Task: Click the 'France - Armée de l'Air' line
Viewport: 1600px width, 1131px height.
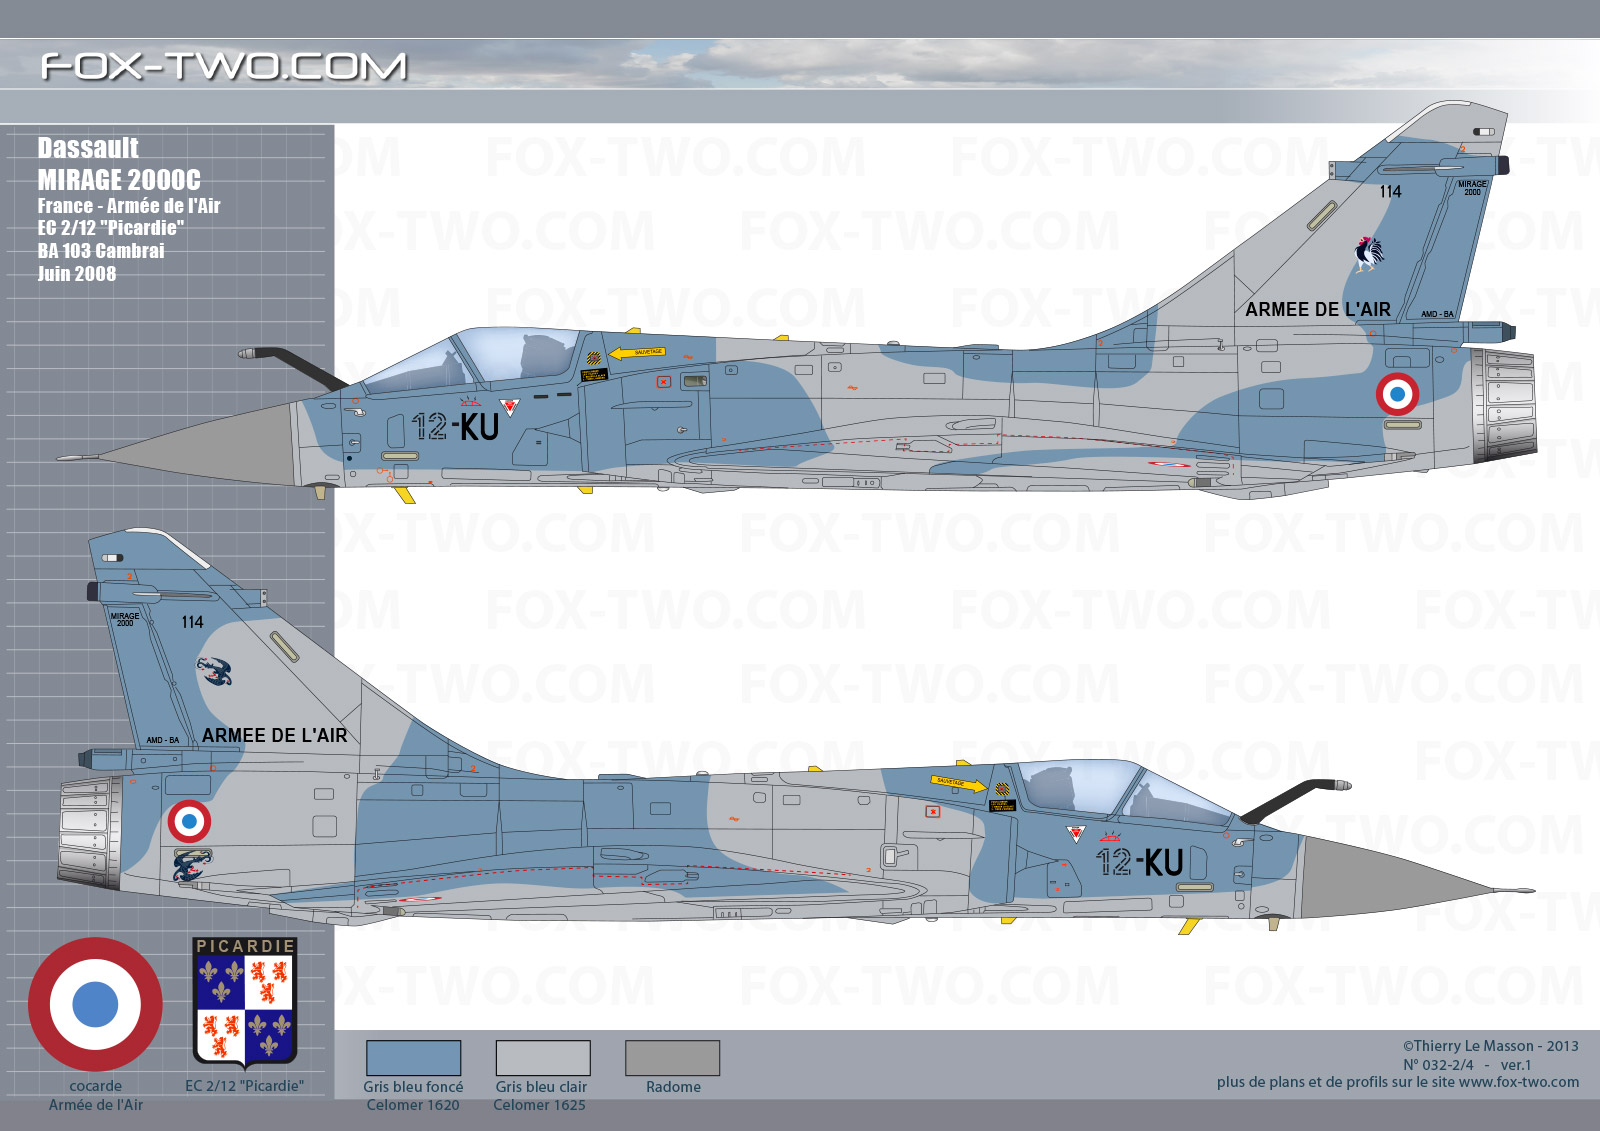Action: pos(129,206)
